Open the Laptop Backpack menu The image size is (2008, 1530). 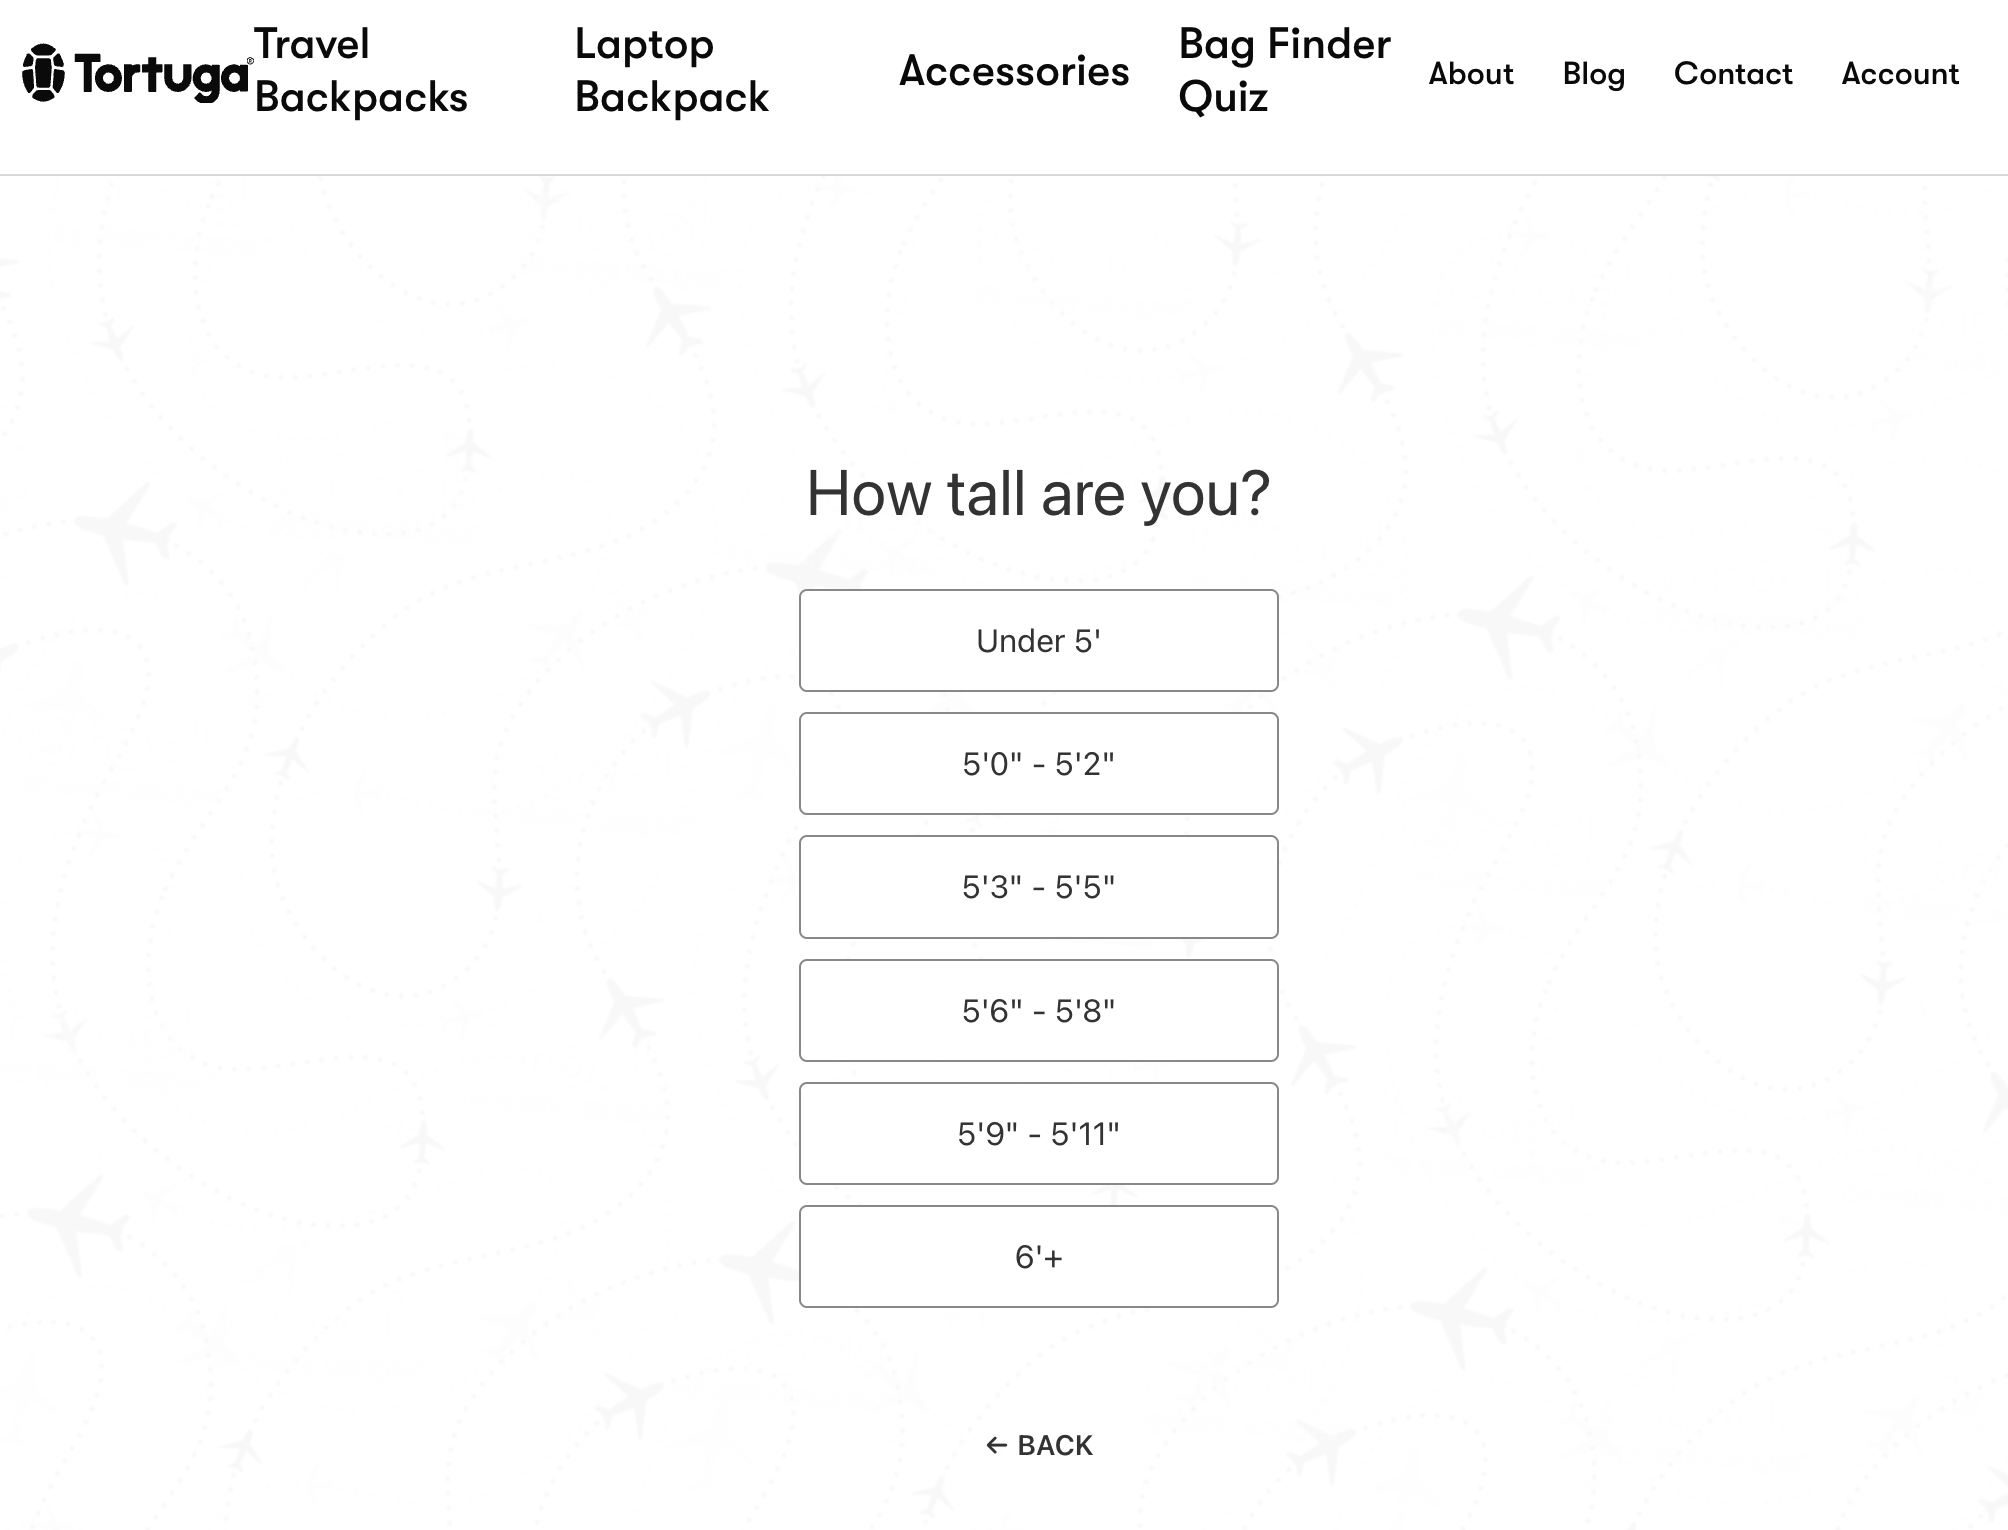point(671,69)
